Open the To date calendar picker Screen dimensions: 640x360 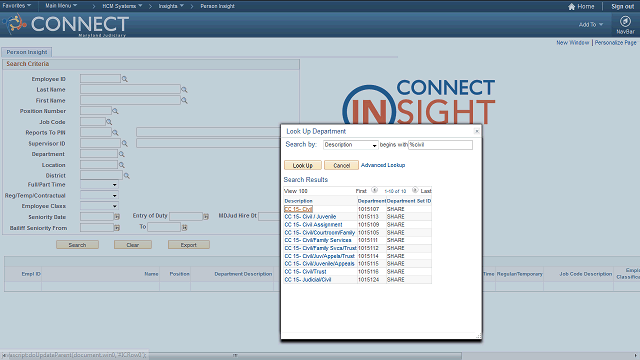[x=184, y=228]
